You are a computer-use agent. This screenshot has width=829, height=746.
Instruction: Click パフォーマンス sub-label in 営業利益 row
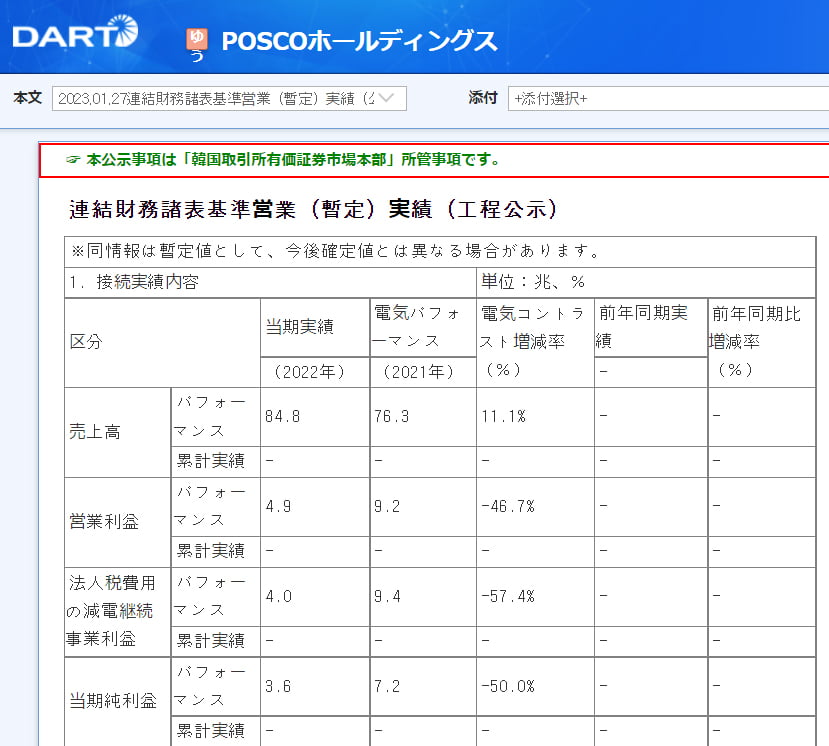[x=210, y=506]
